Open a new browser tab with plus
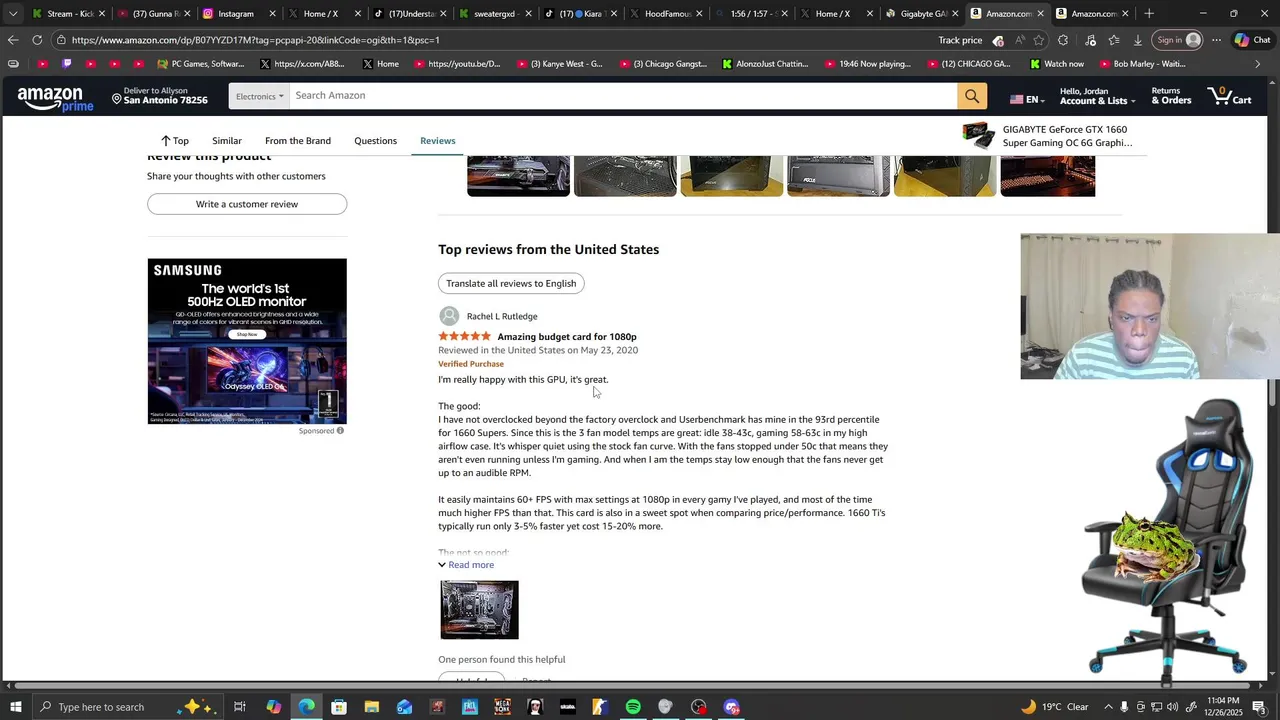This screenshot has width=1280, height=720. [1149, 14]
